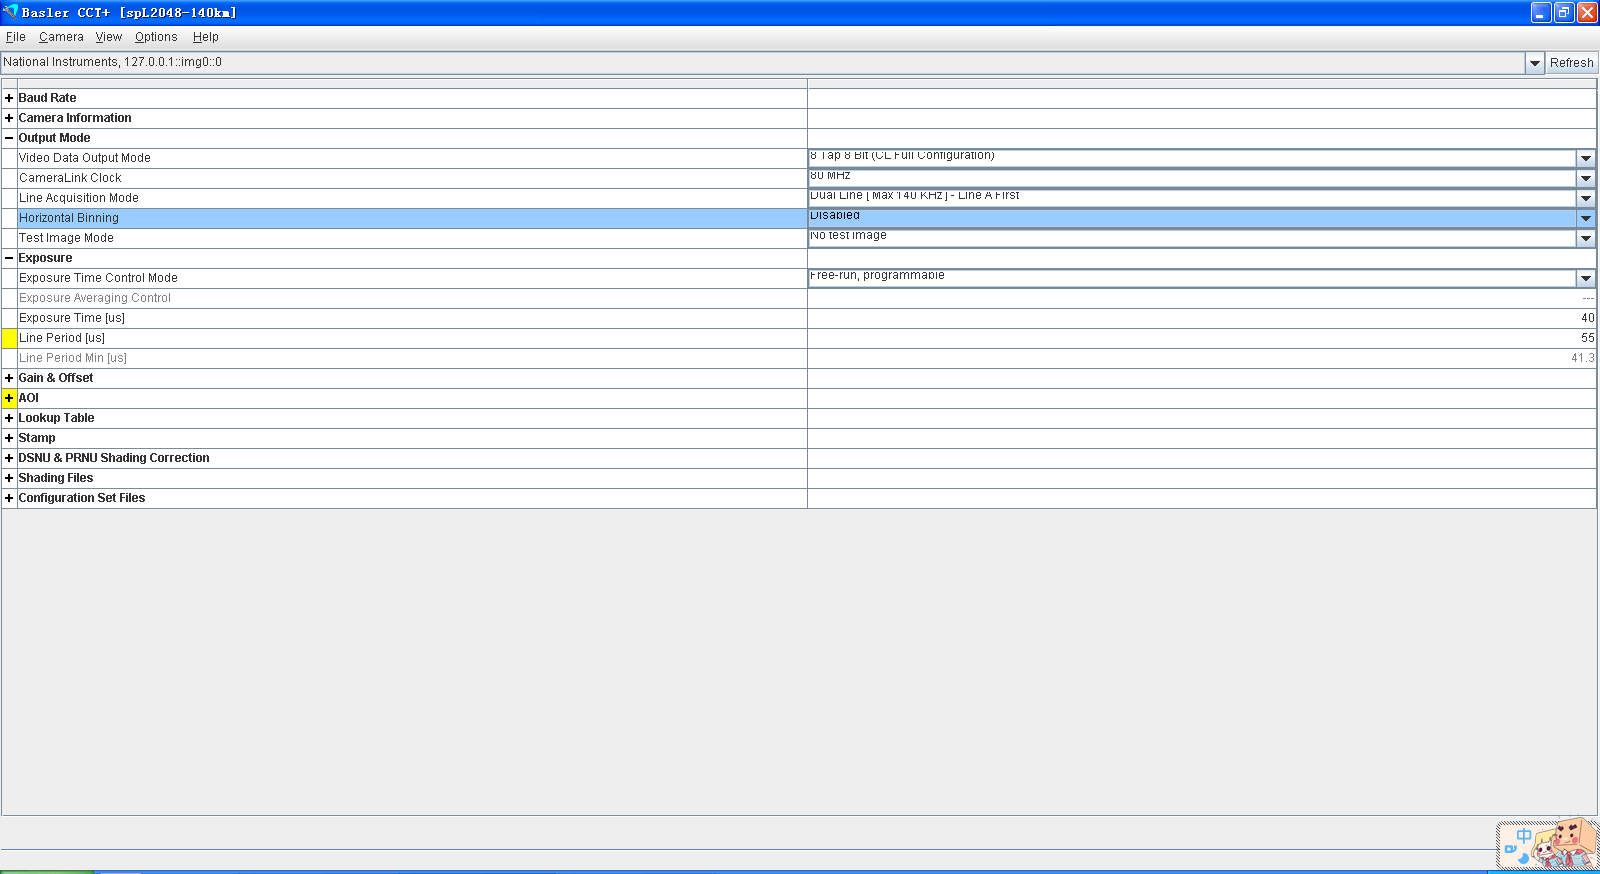Click the Line Period Min value 41.3
Image resolution: width=1600 pixels, height=874 pixels.
(x=1582, y=358)
